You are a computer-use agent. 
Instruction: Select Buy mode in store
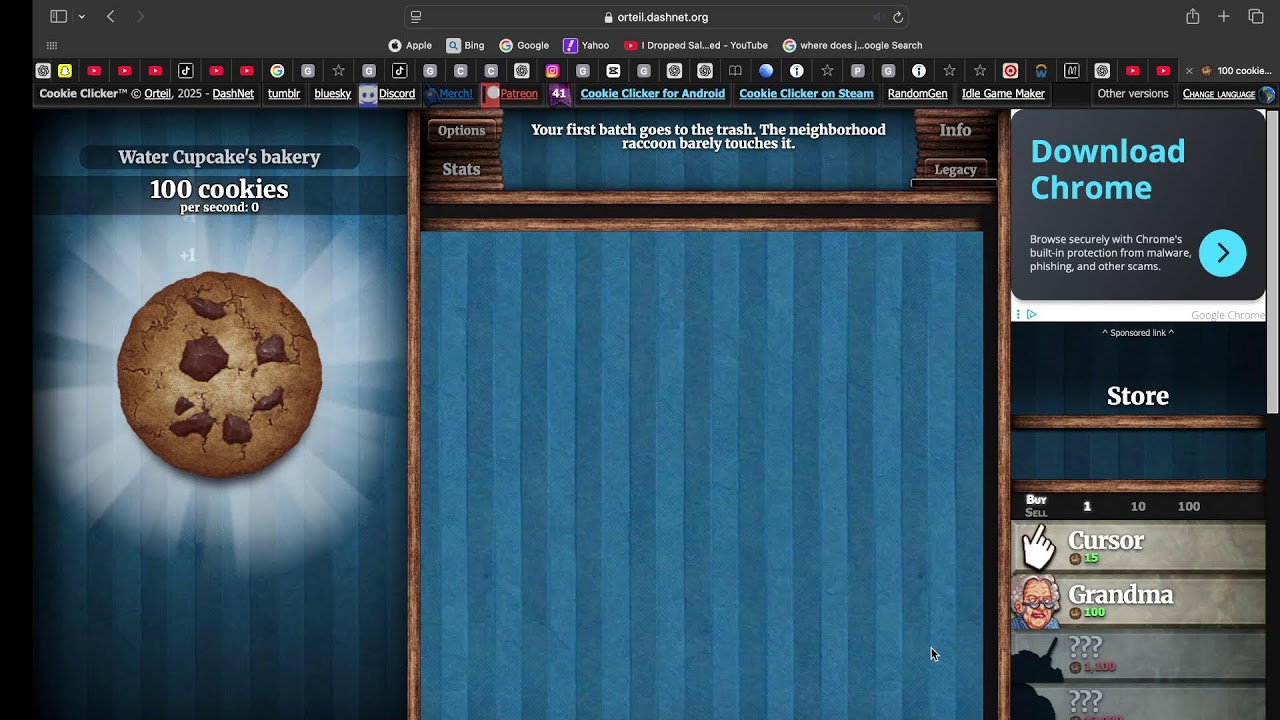(x=1036, y=499)
